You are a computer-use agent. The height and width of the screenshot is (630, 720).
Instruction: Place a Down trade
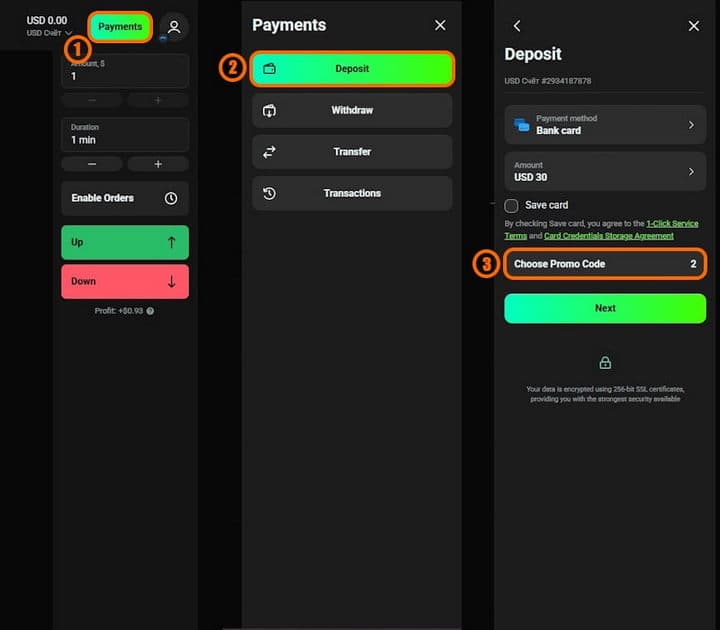point(125,281)
